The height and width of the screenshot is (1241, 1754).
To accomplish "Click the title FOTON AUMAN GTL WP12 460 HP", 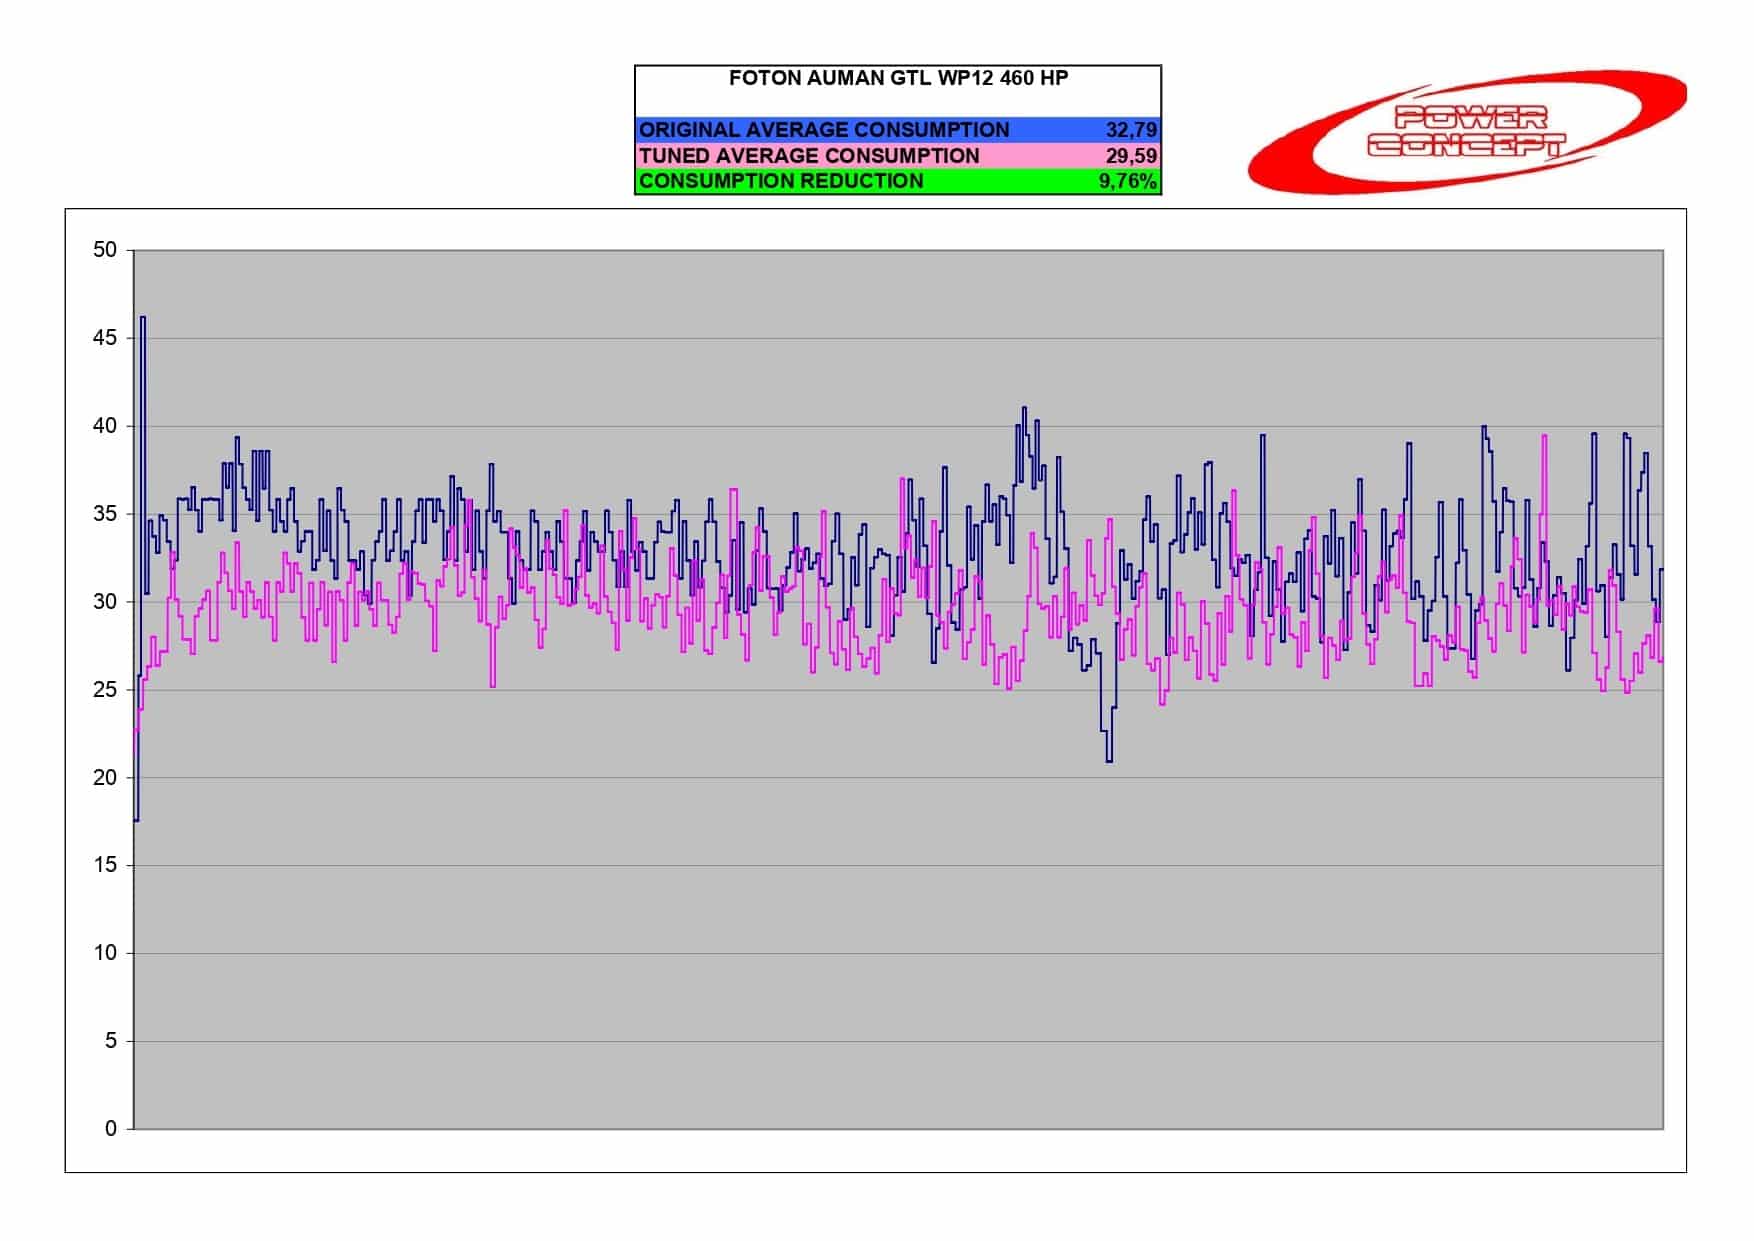I will (x=898, y=78).
